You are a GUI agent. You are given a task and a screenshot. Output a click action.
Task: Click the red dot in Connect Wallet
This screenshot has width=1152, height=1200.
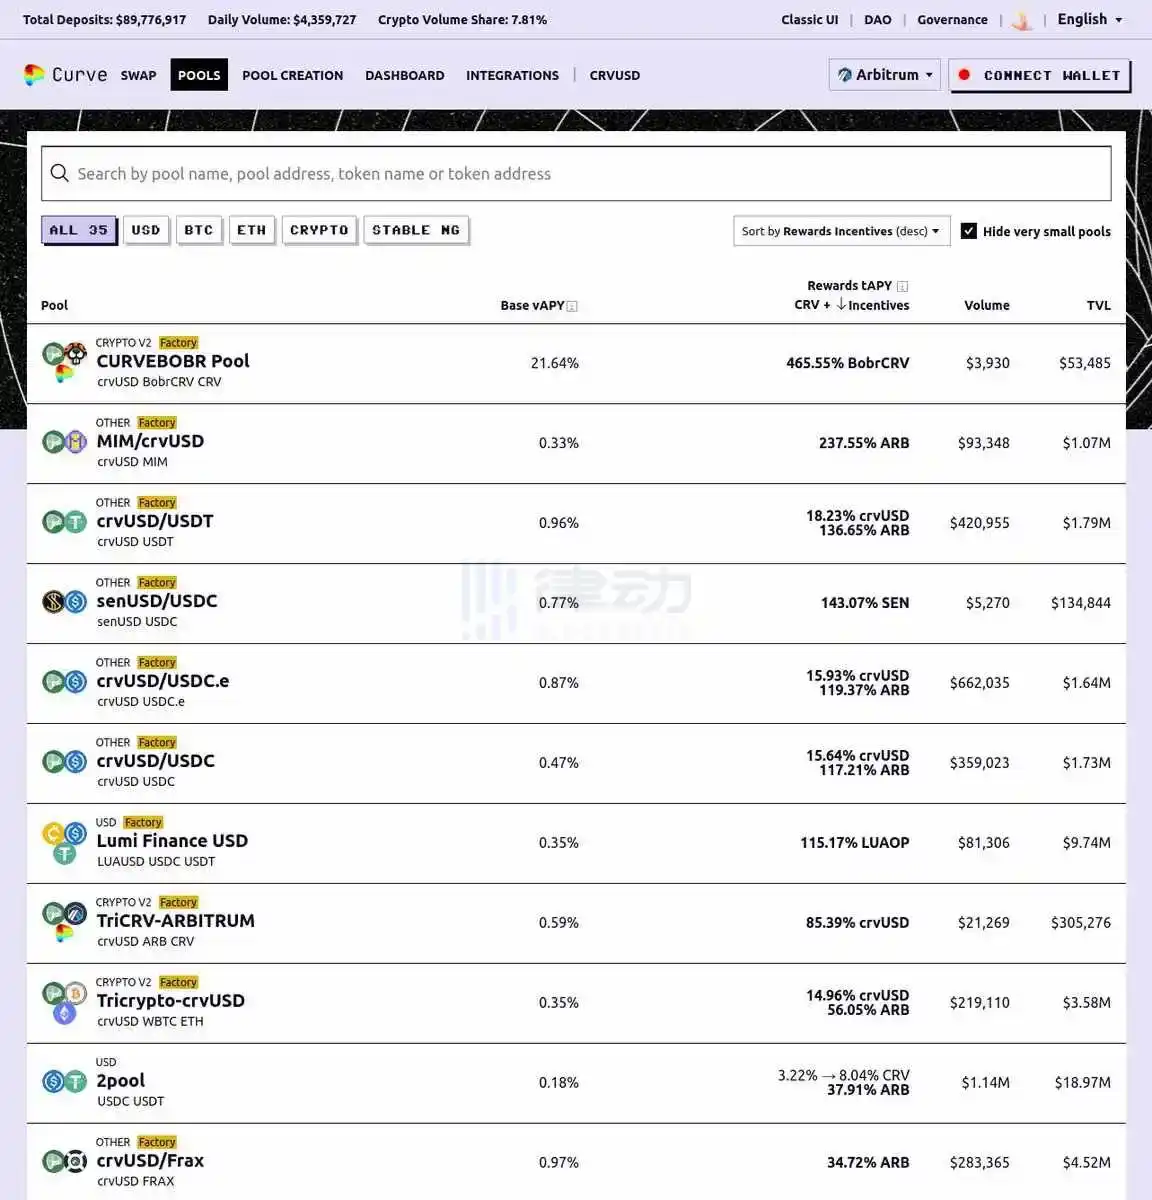964,75
